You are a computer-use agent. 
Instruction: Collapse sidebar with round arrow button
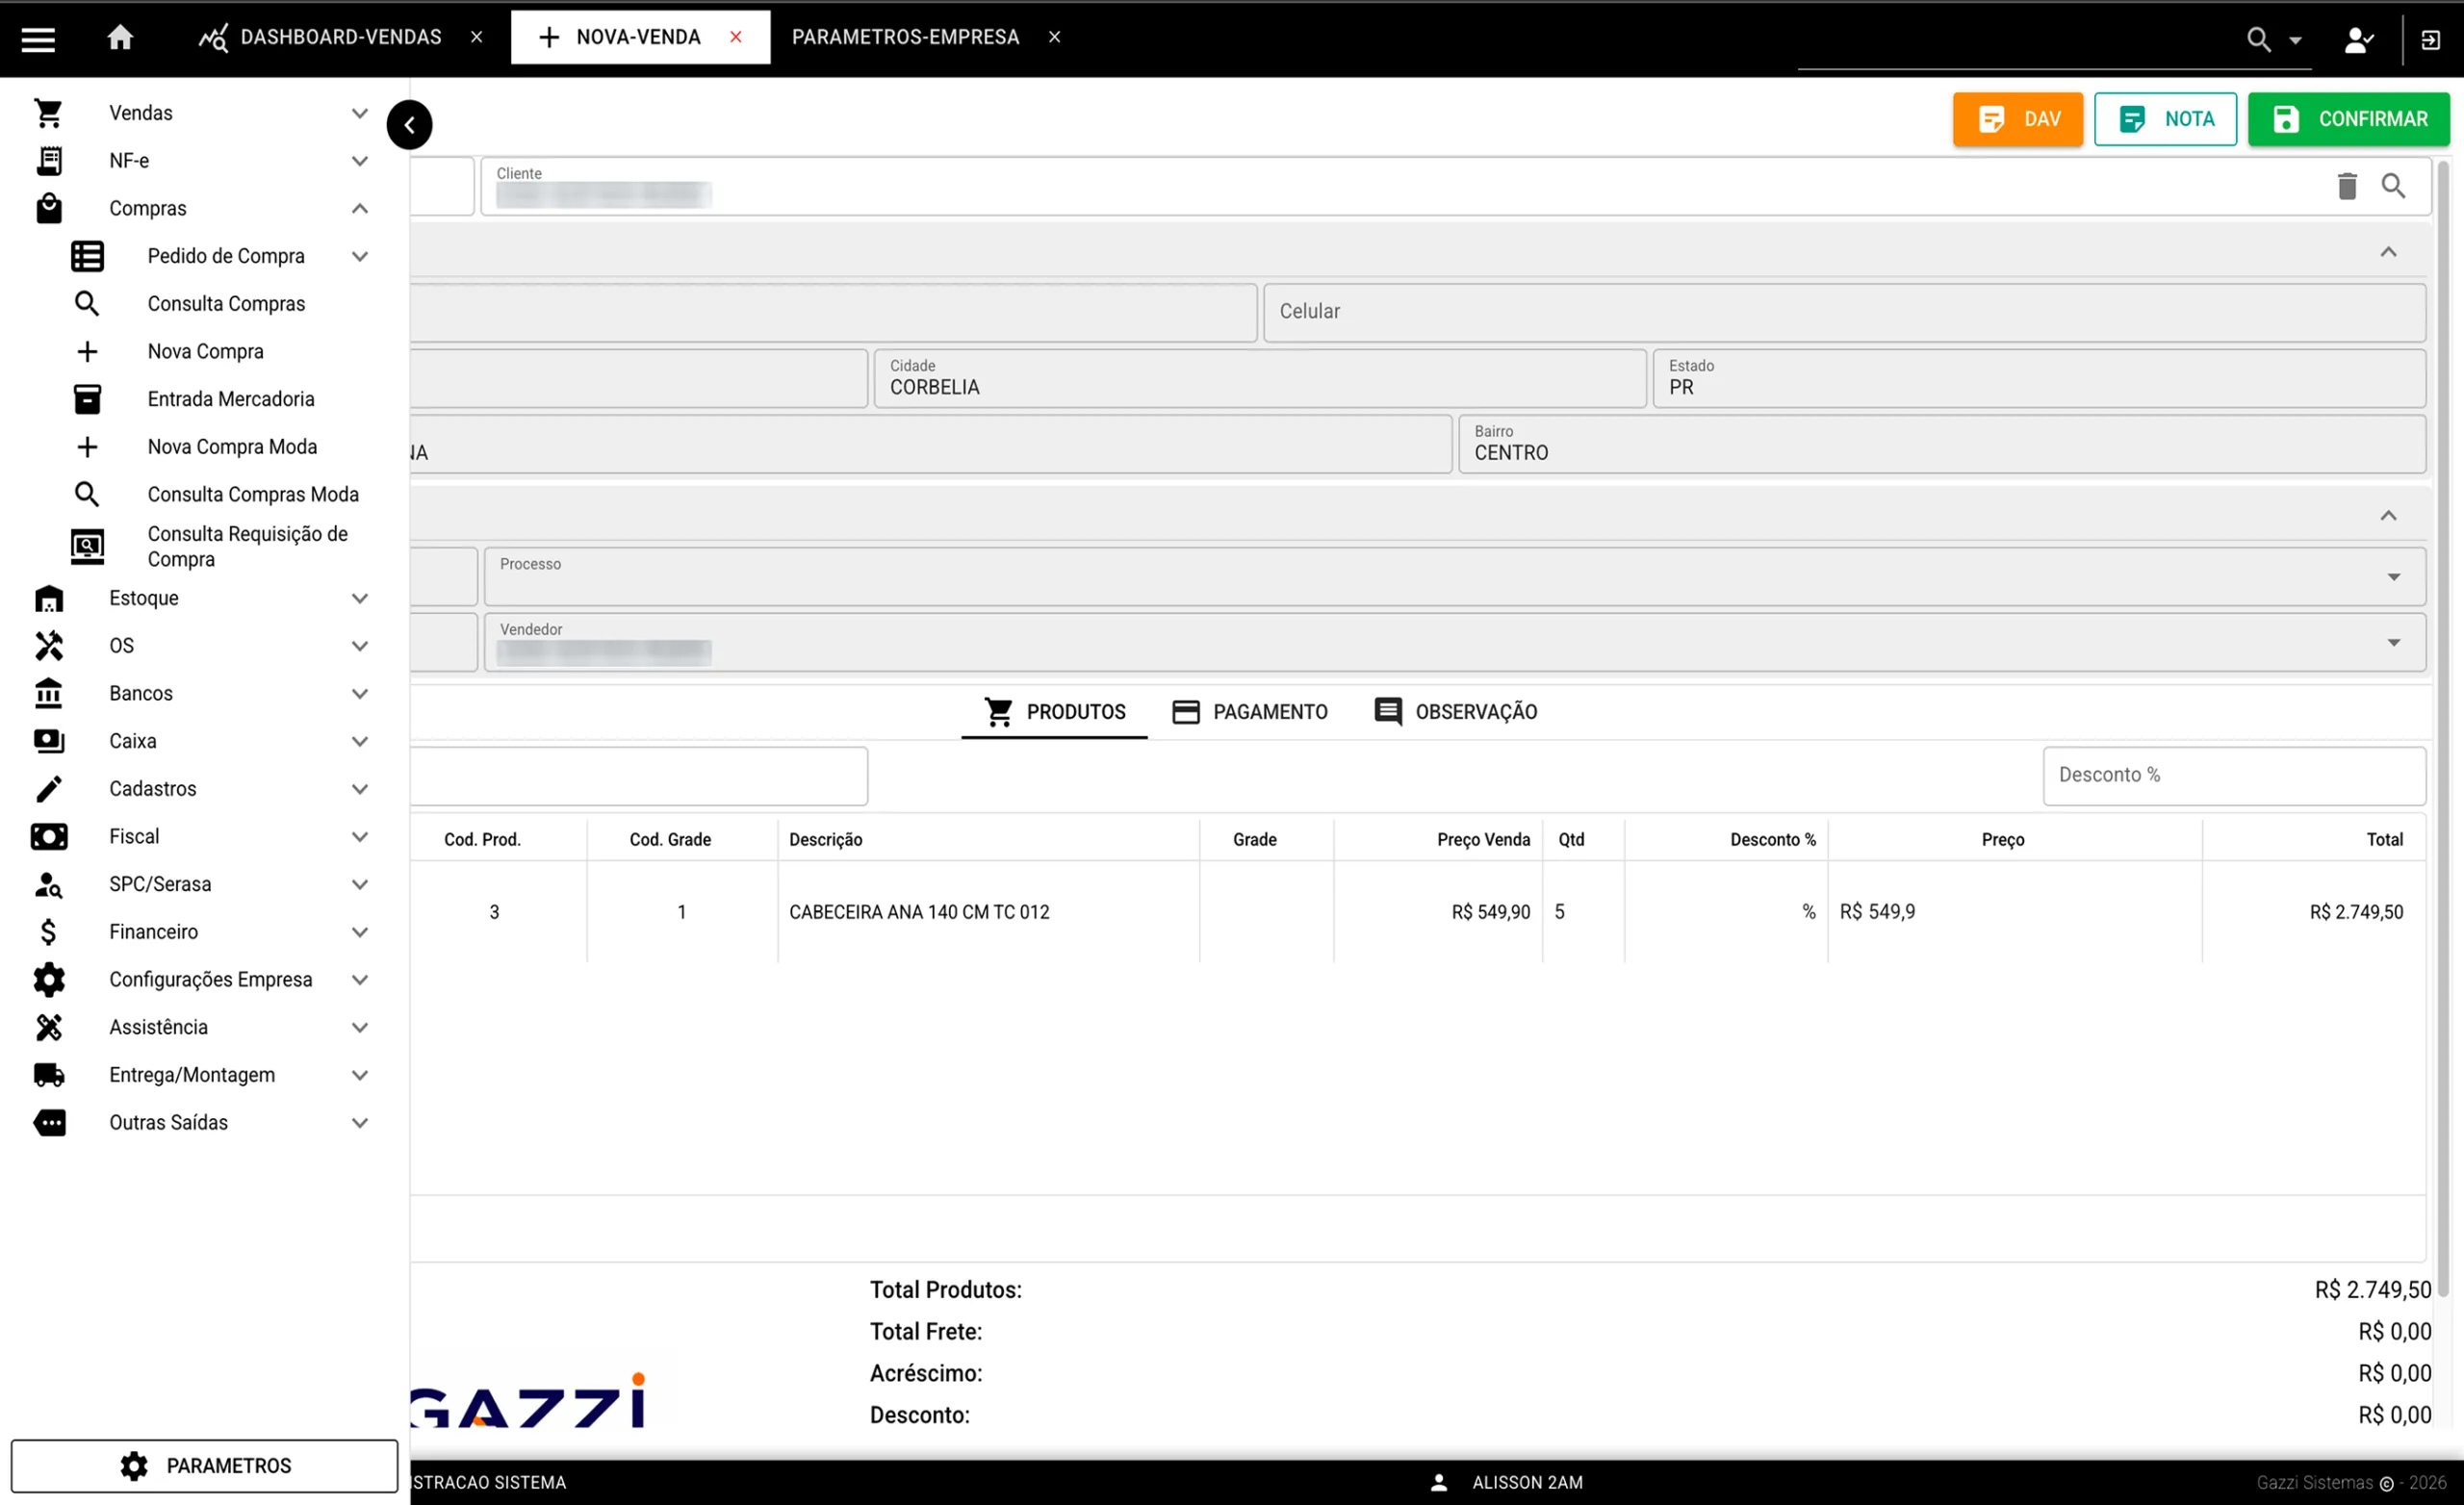(409, 125)
